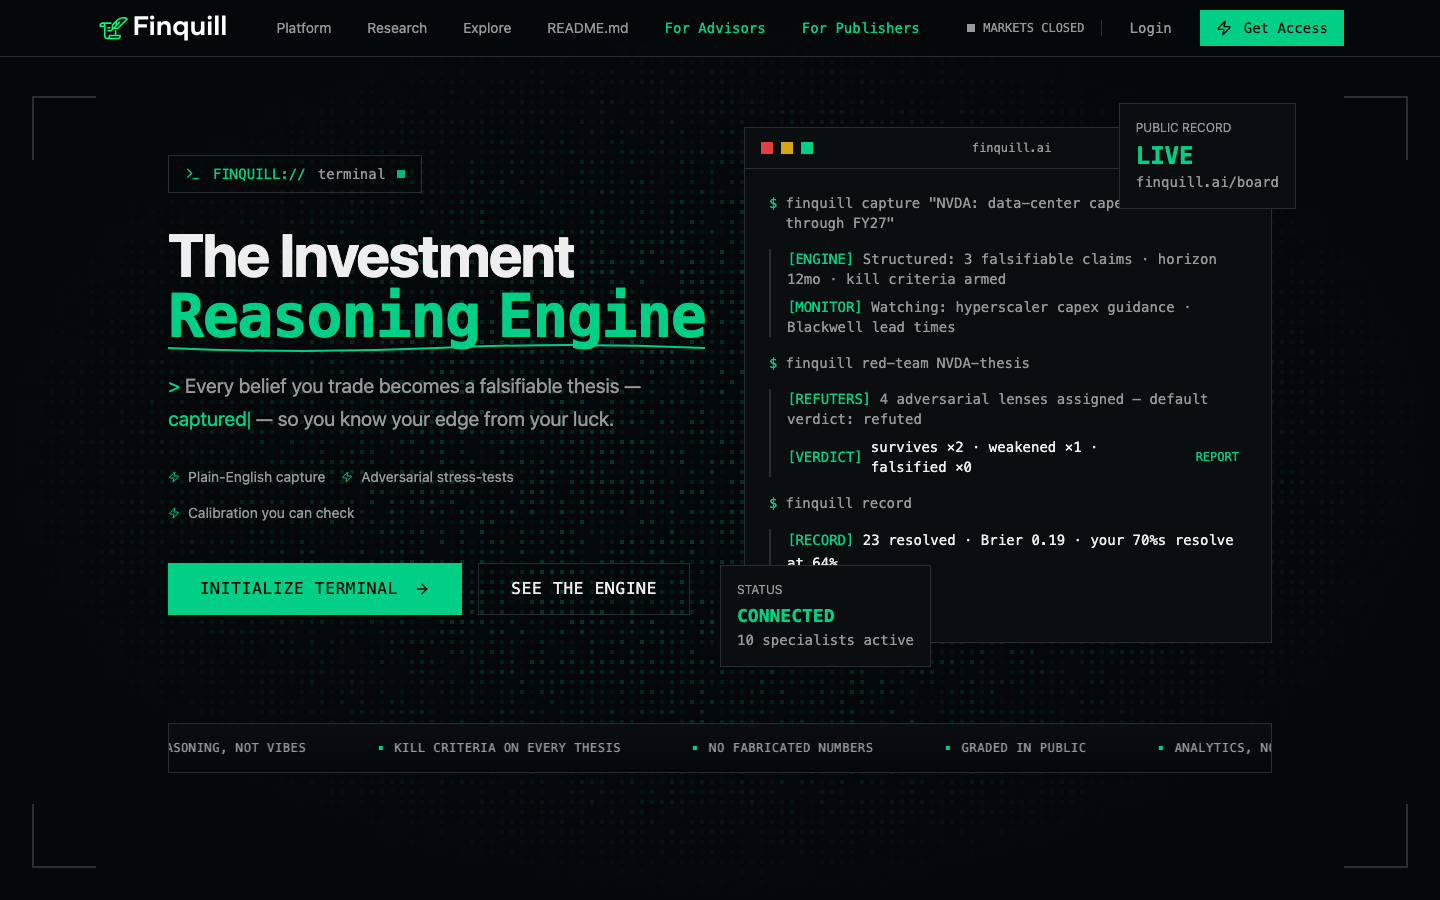Click the [RECORD] tag in terminal
The image size is (1440, 900).
pyautogui.click(x=821, y=540)
